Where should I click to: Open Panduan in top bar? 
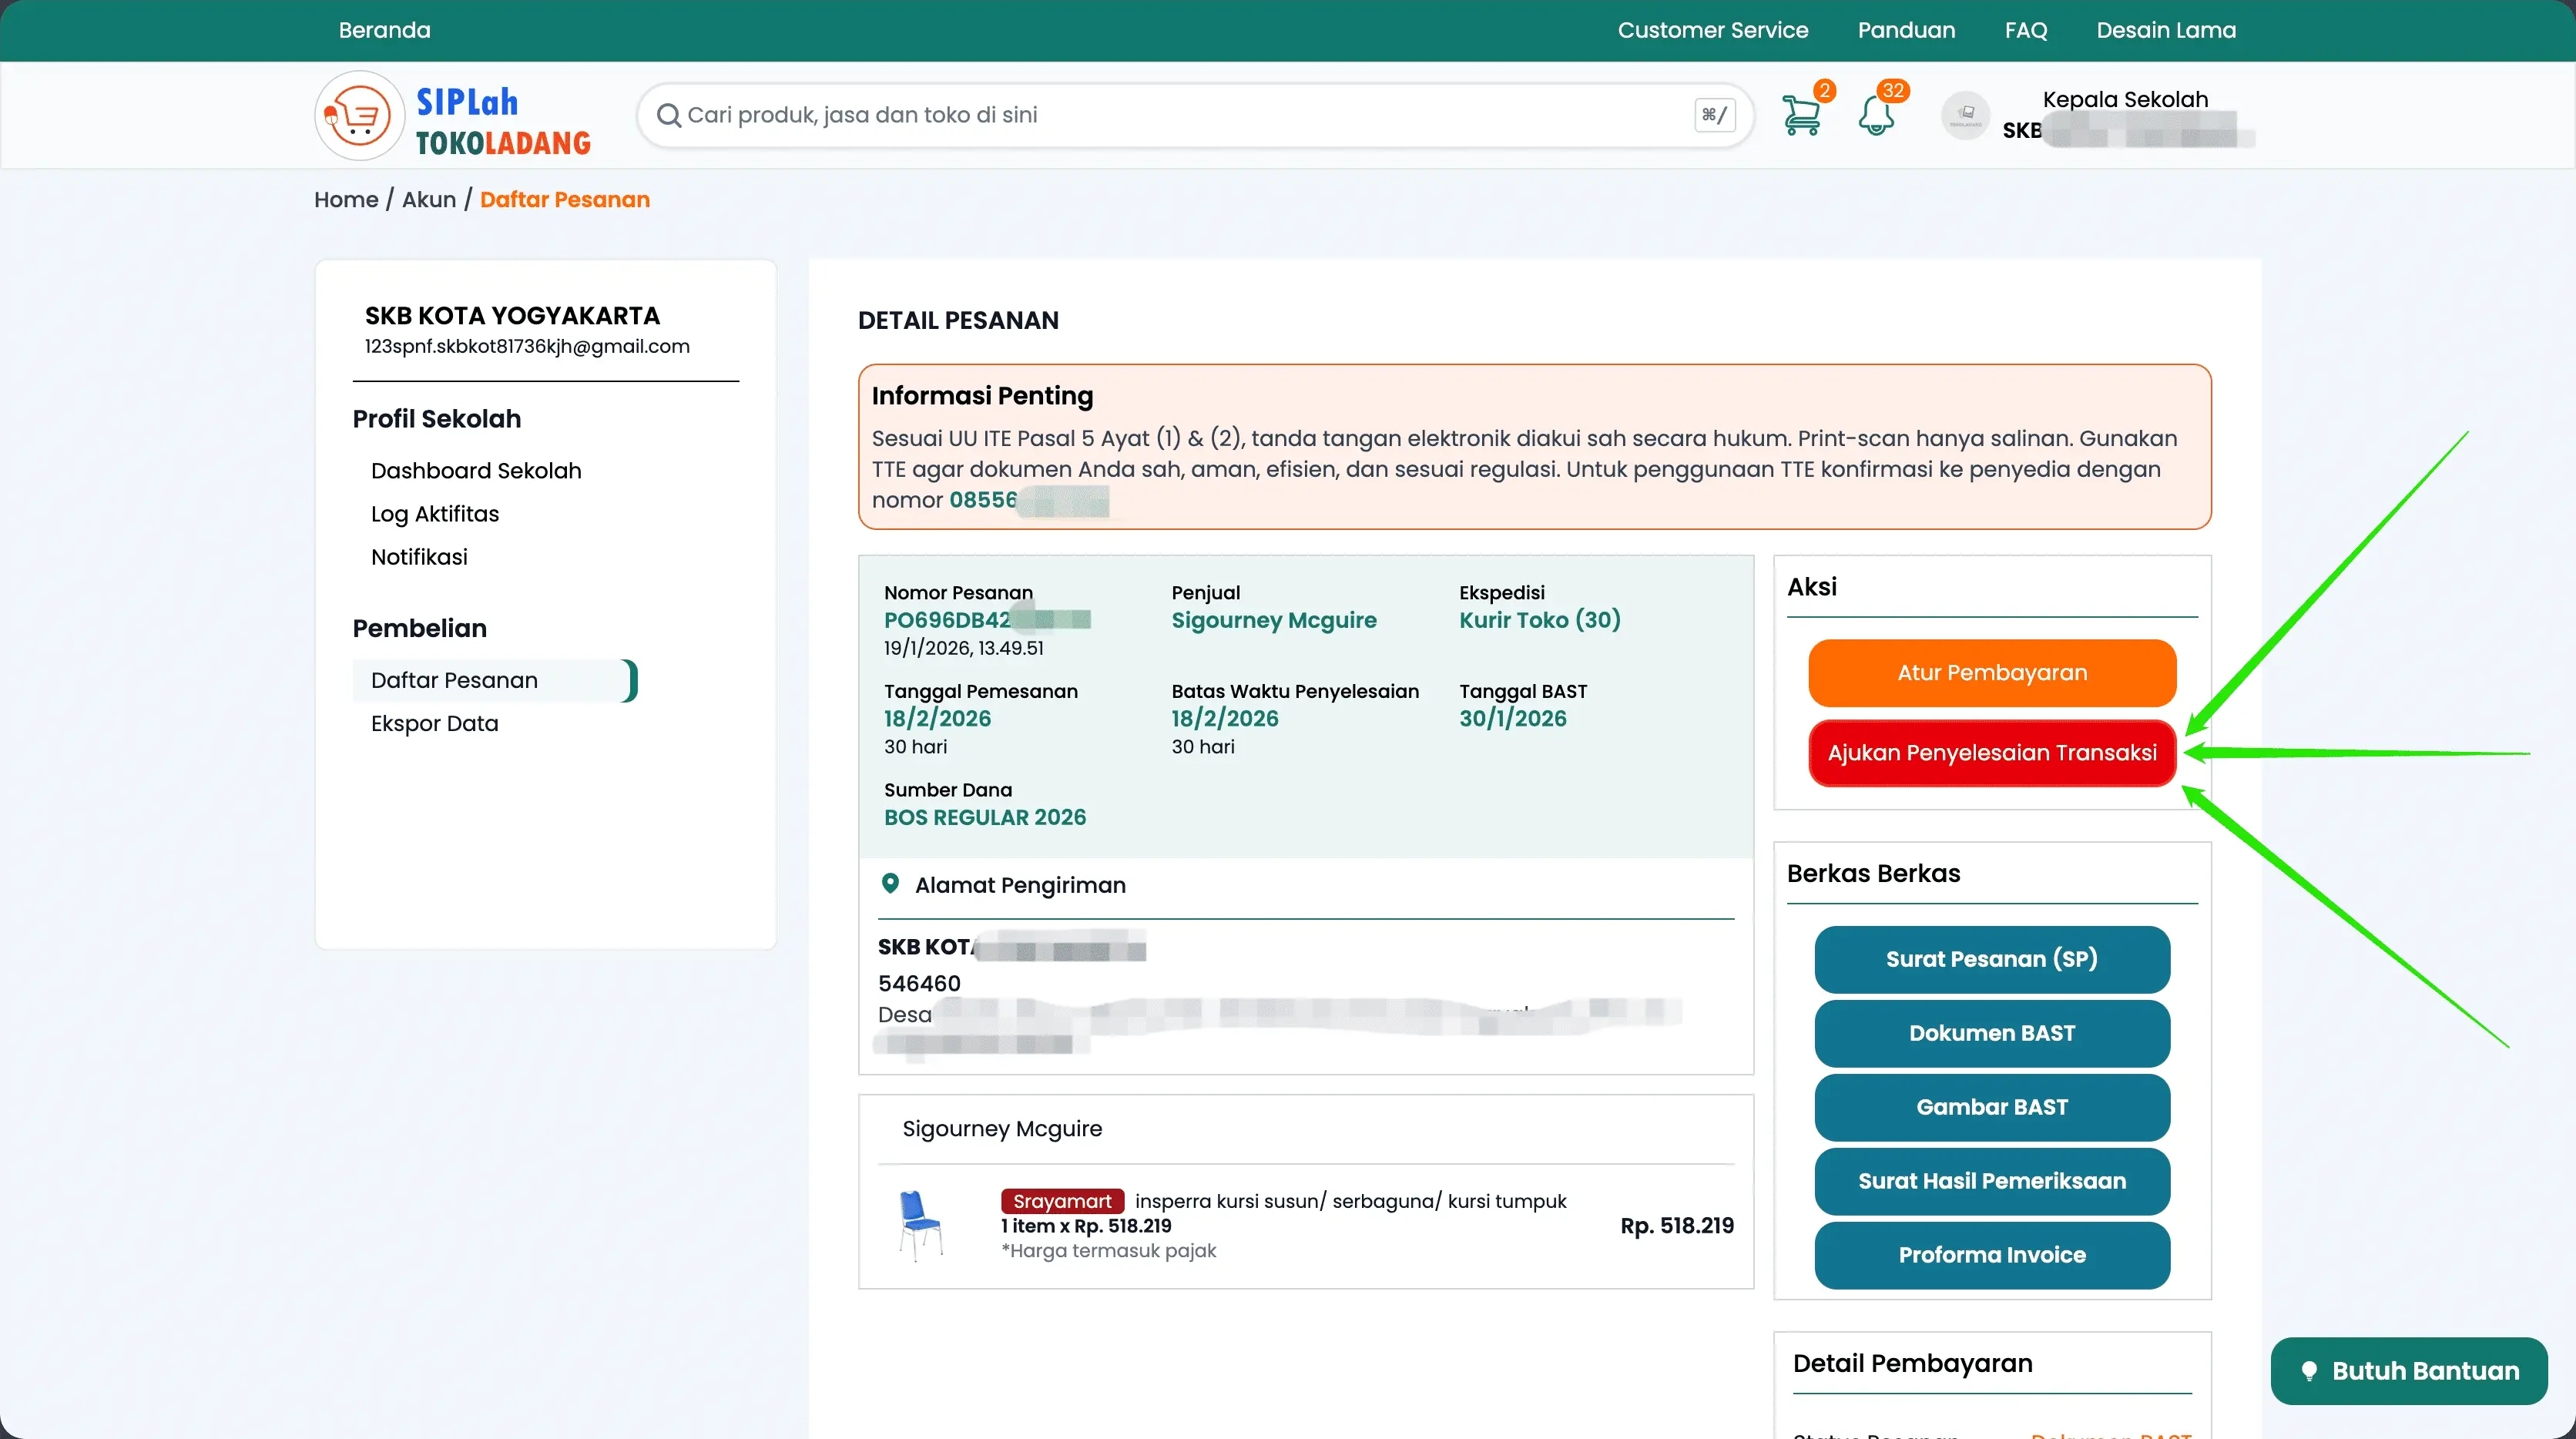click(x=1906, y=30)
